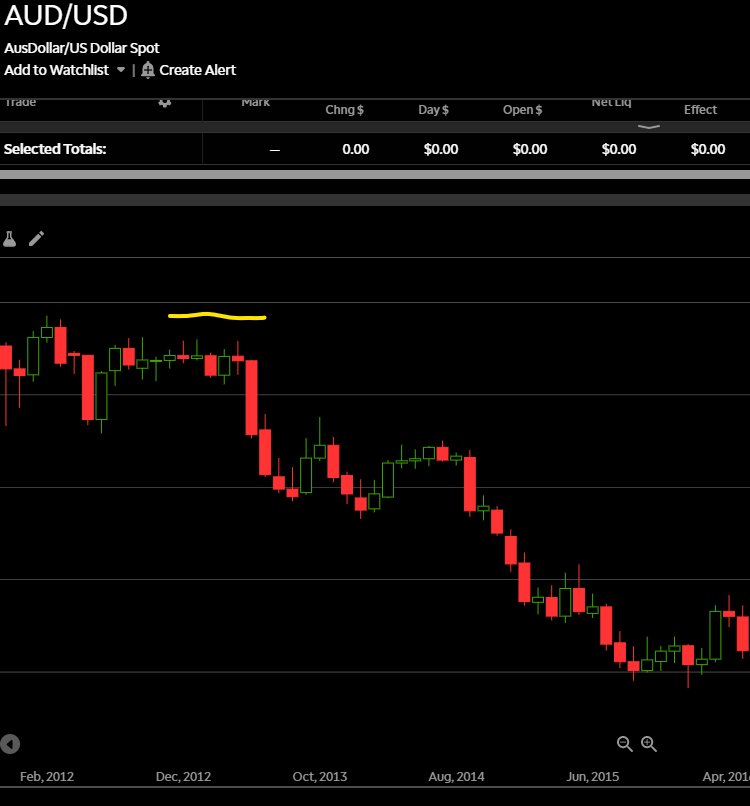750x806 pixels.
Task: Click the AusDollar/US Dollar Spot description
Action: coord(82,48)
